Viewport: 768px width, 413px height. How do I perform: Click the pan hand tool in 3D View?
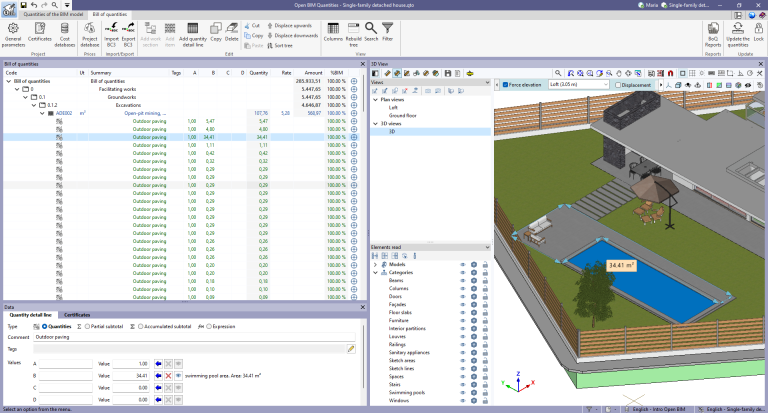coord(619,73)
